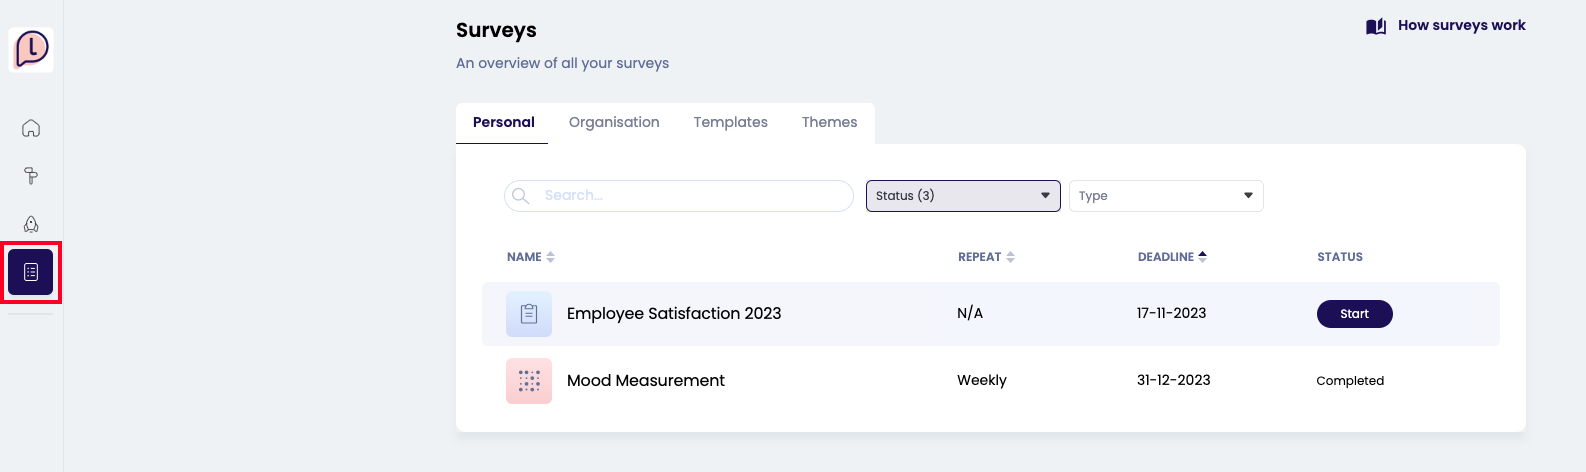The image size is (1586, 472).
Task: Click the book icon beside How surveys work
Action: [1376, 26]
